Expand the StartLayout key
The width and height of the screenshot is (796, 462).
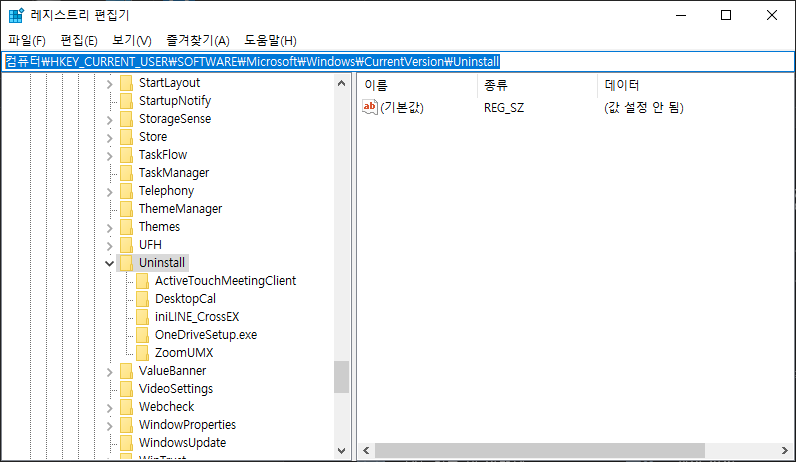pyautogui.click(x=110, y=83)
